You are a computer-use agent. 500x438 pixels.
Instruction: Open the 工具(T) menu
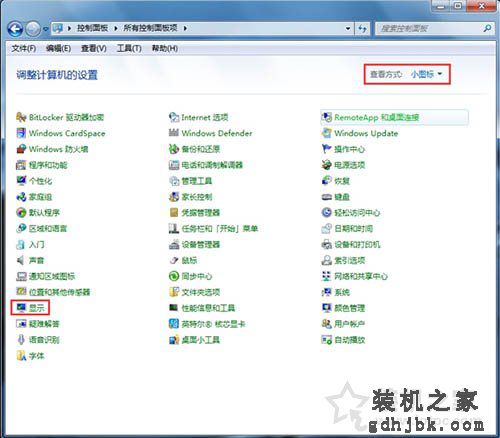coord(129,48)
